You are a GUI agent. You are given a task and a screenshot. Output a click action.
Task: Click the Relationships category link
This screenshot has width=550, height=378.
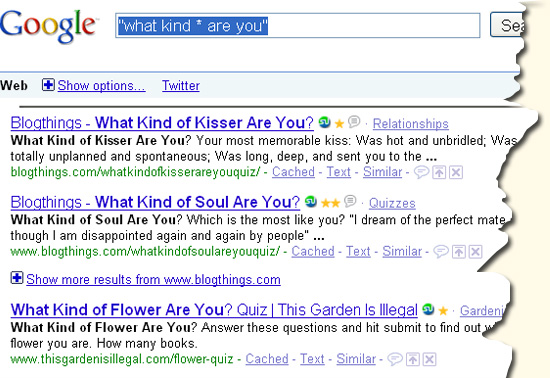click(410, 123)
